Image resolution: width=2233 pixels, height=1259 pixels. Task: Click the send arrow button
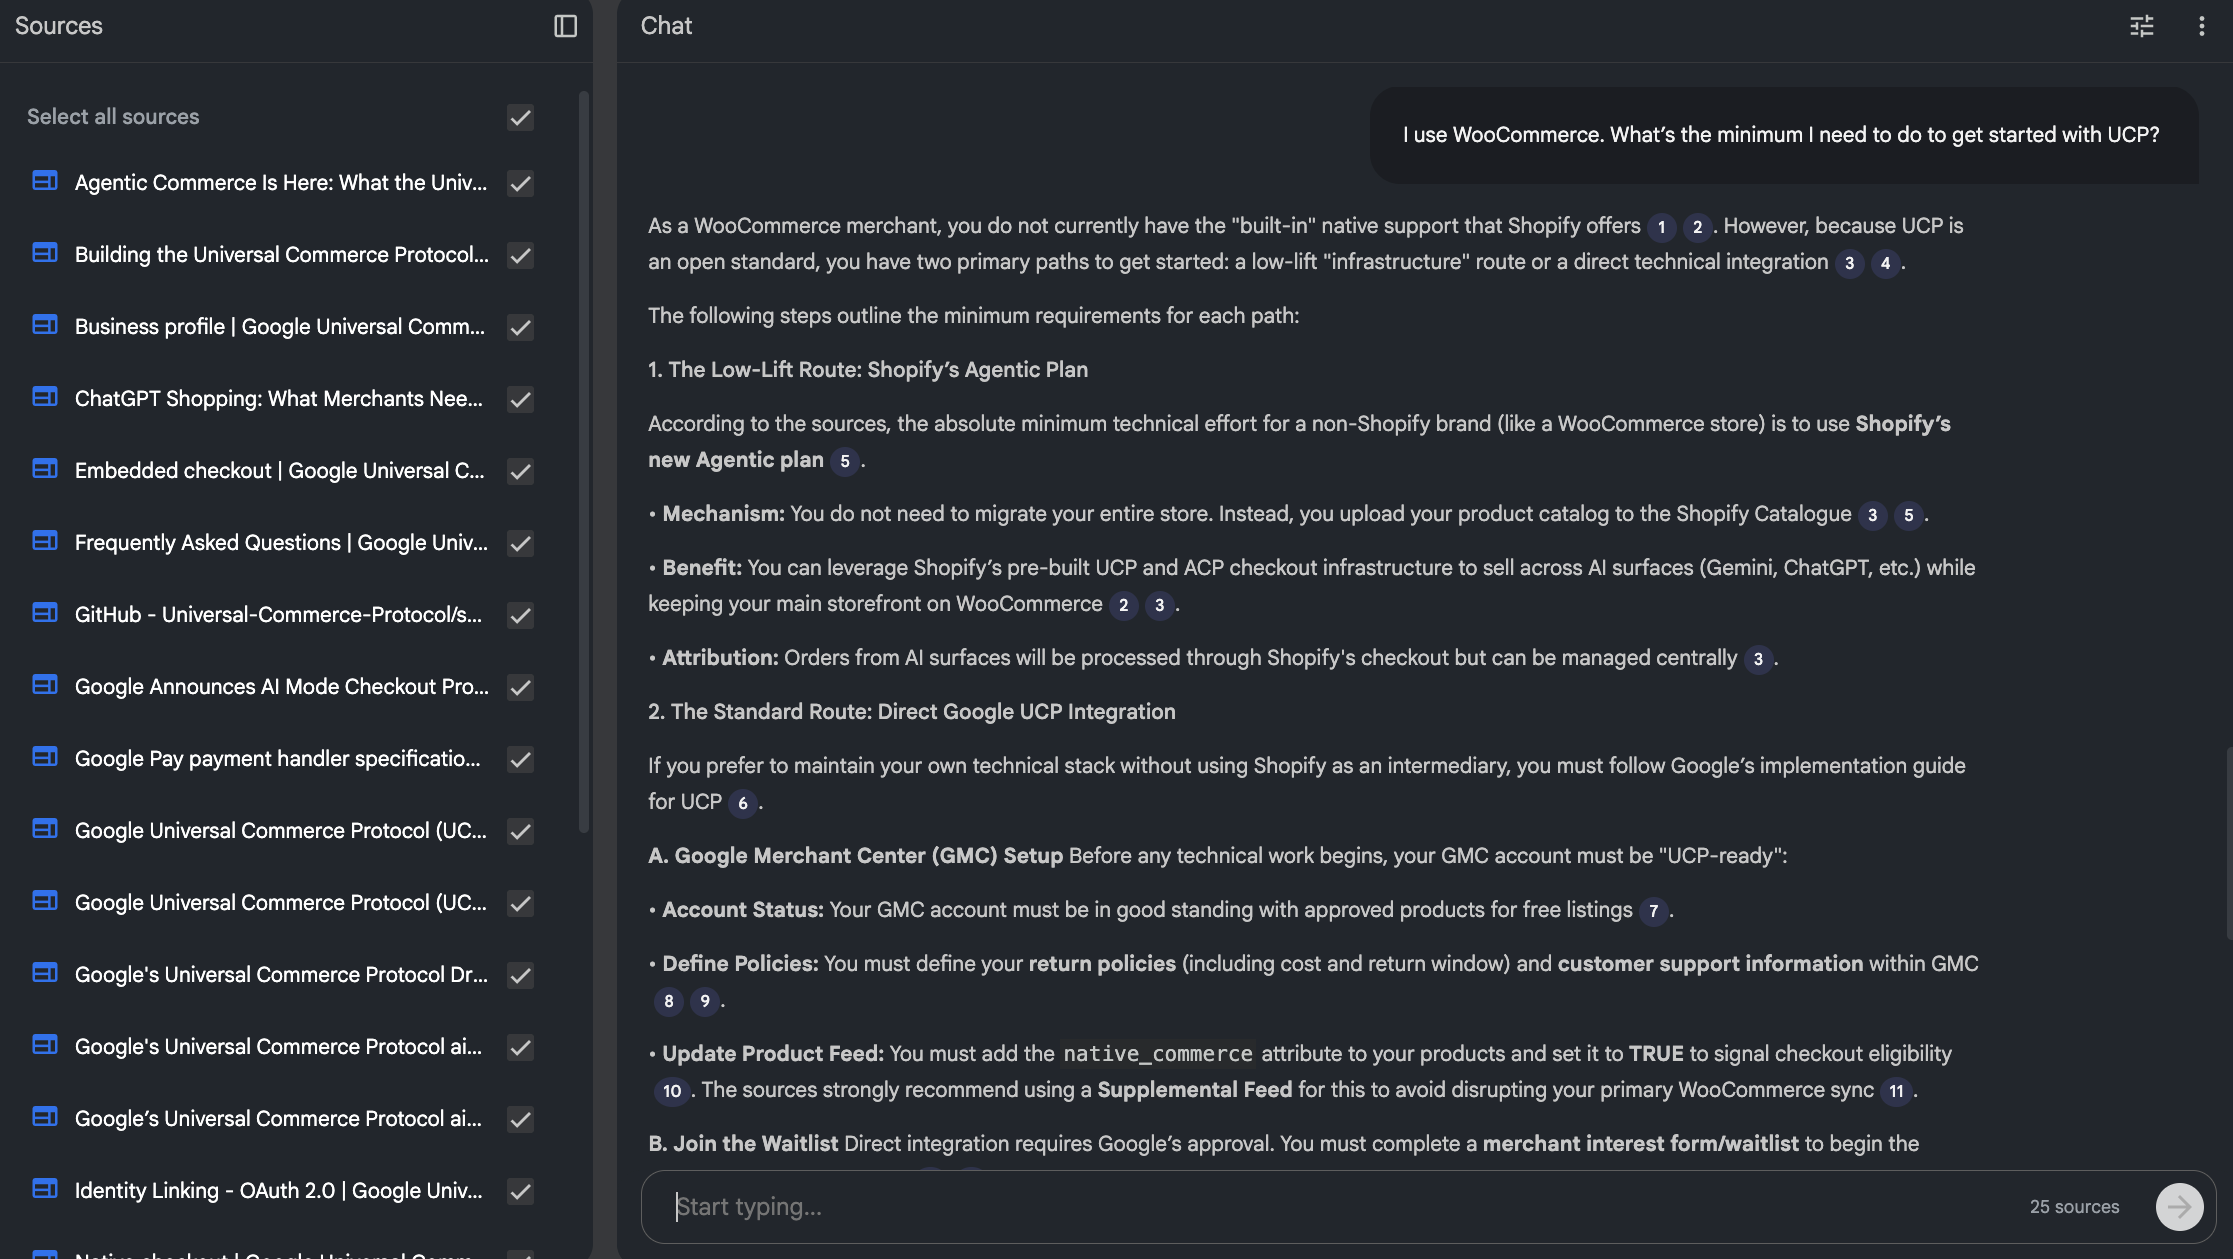click(x=2178, y=1207)
